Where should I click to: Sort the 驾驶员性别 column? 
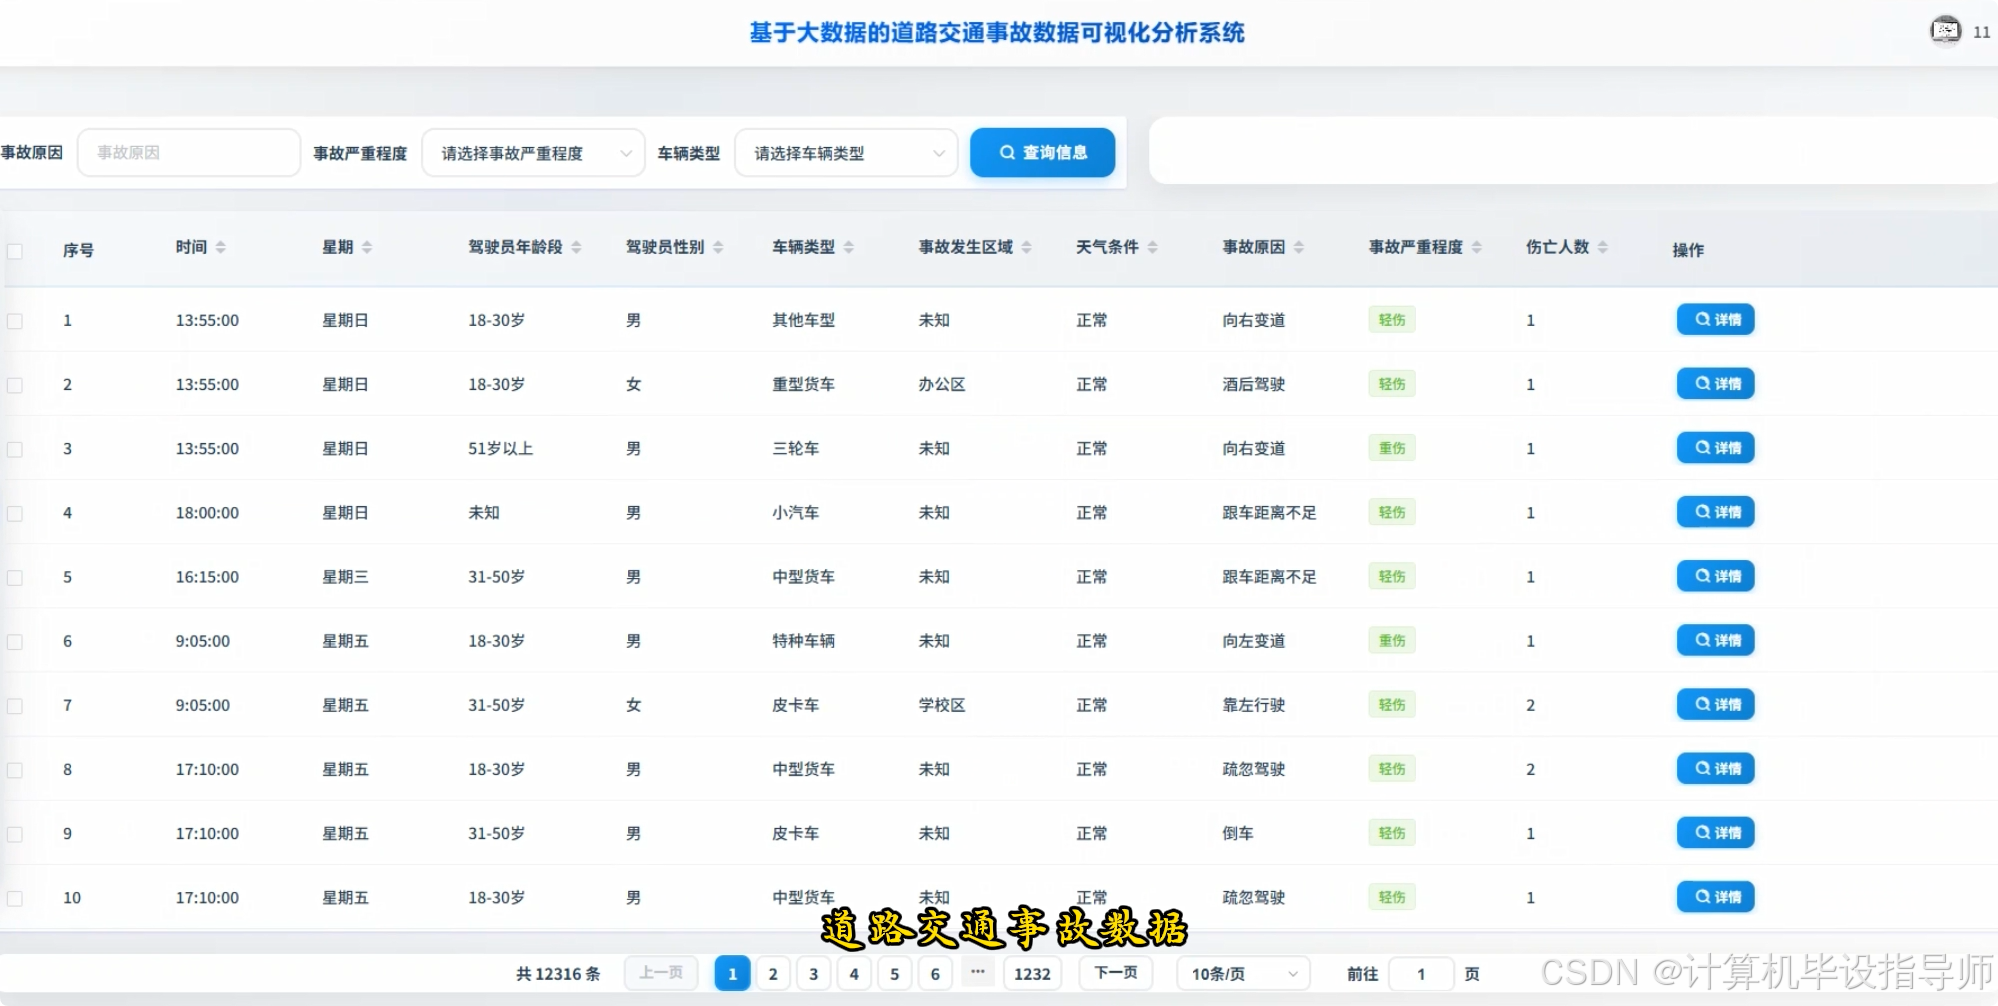[719, 246]
